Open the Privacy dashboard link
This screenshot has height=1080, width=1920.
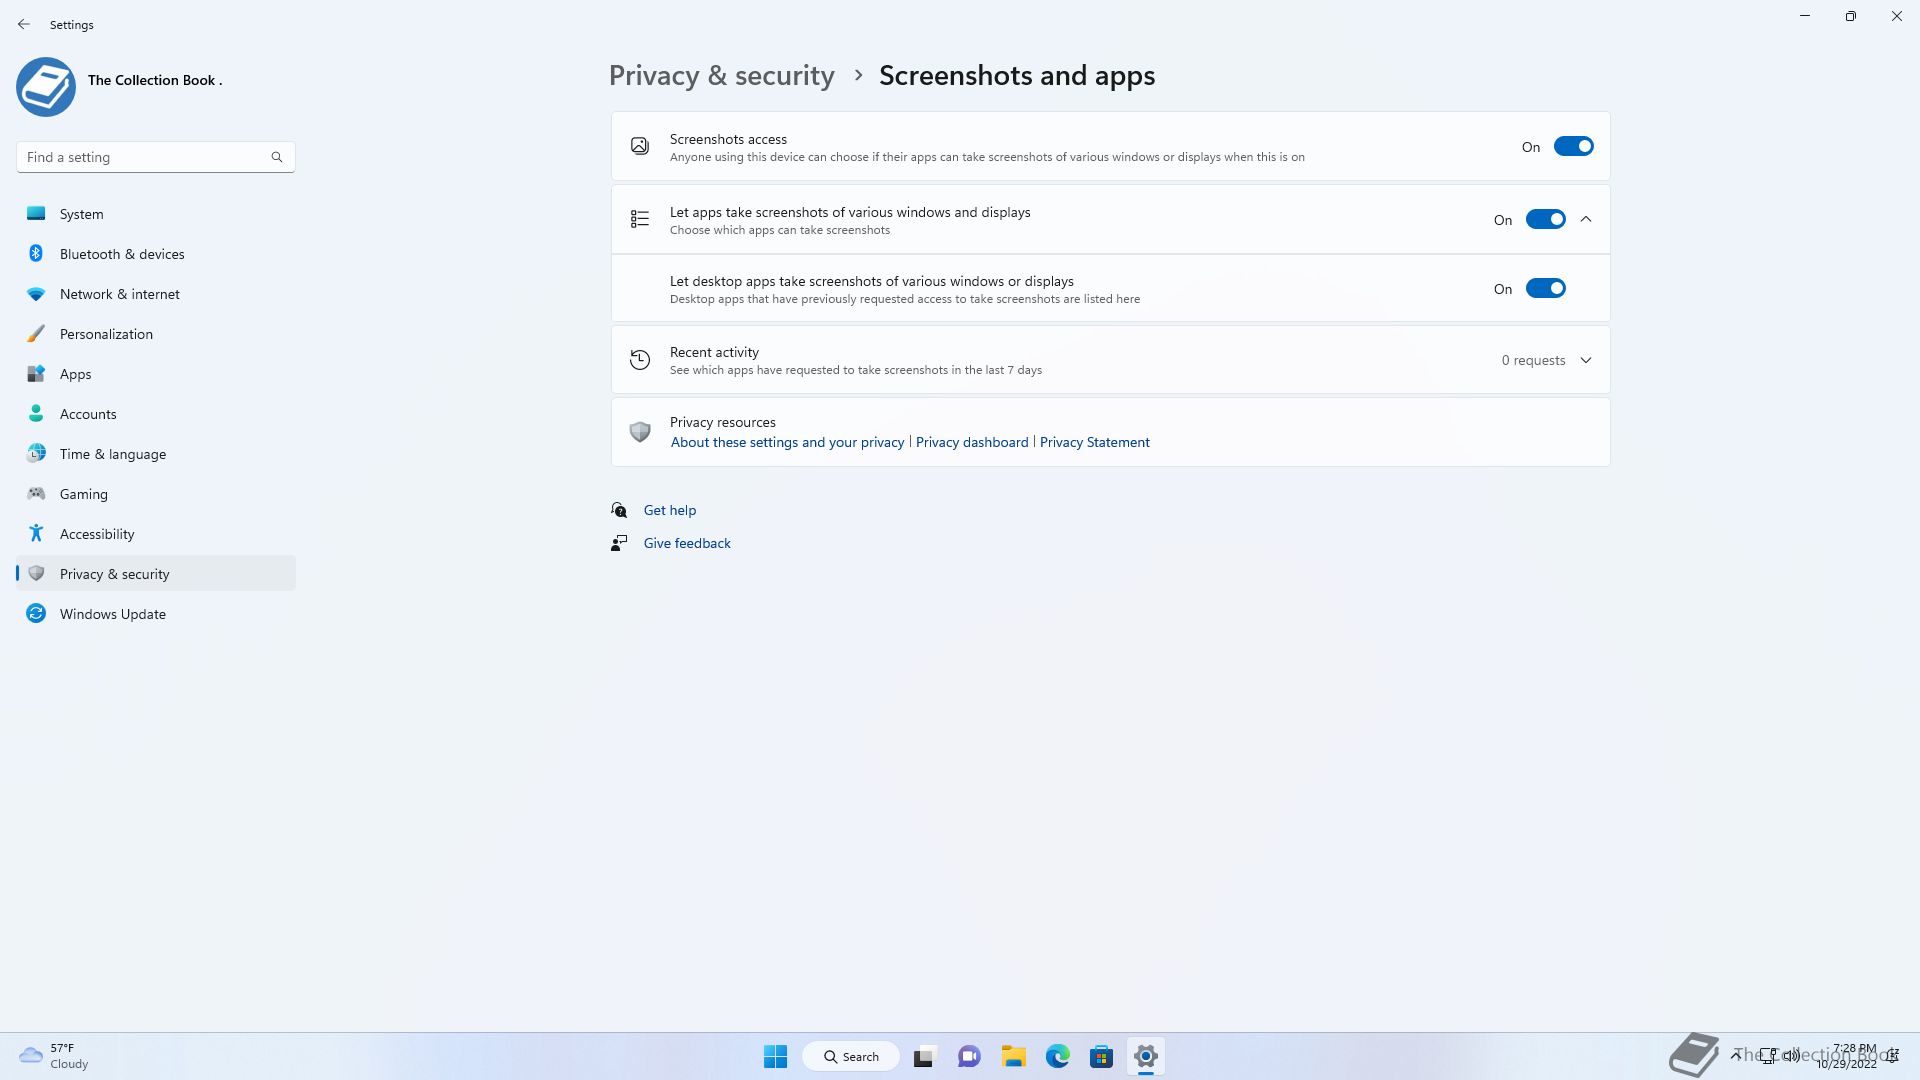pyautogui.click(x=972, y=442)
